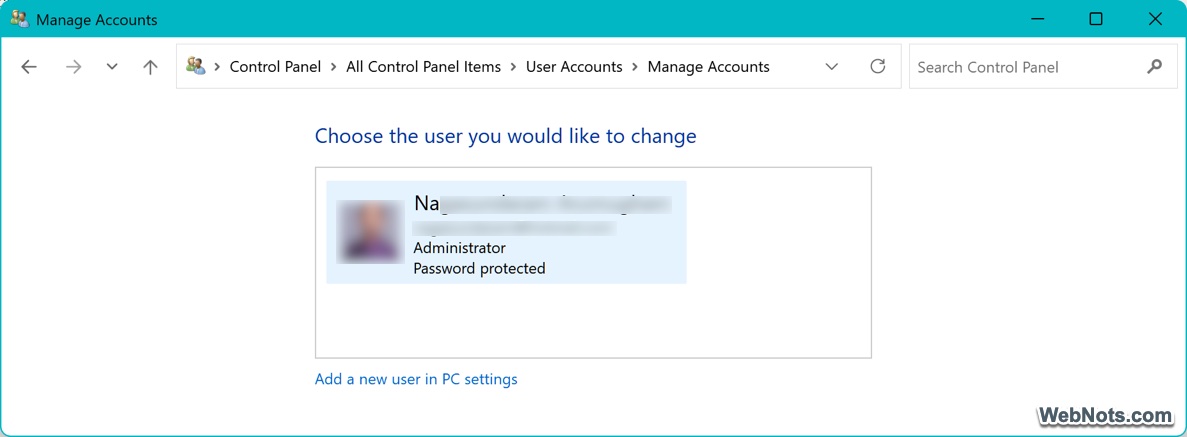This screenshot has width=1187, height=437.
Task: Maximize the Manage Accounts window
Action: point(1096,19)
